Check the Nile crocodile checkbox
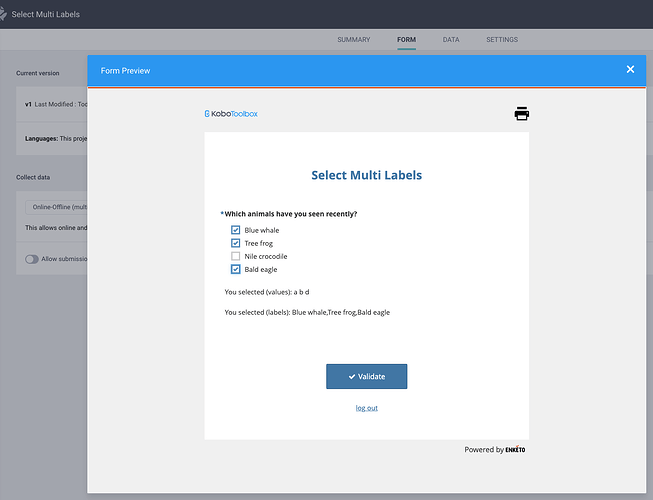Viewport: 653px width, 500px height. pyautogui.click(x=236, y=256)
